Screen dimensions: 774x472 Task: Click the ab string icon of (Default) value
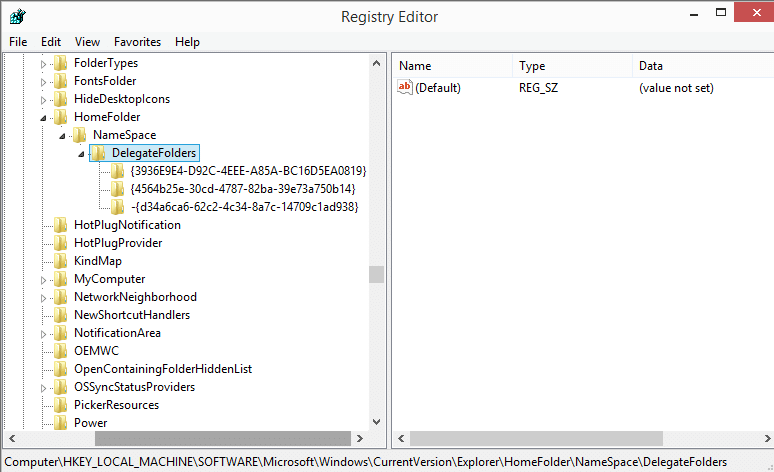coord(405,87)
